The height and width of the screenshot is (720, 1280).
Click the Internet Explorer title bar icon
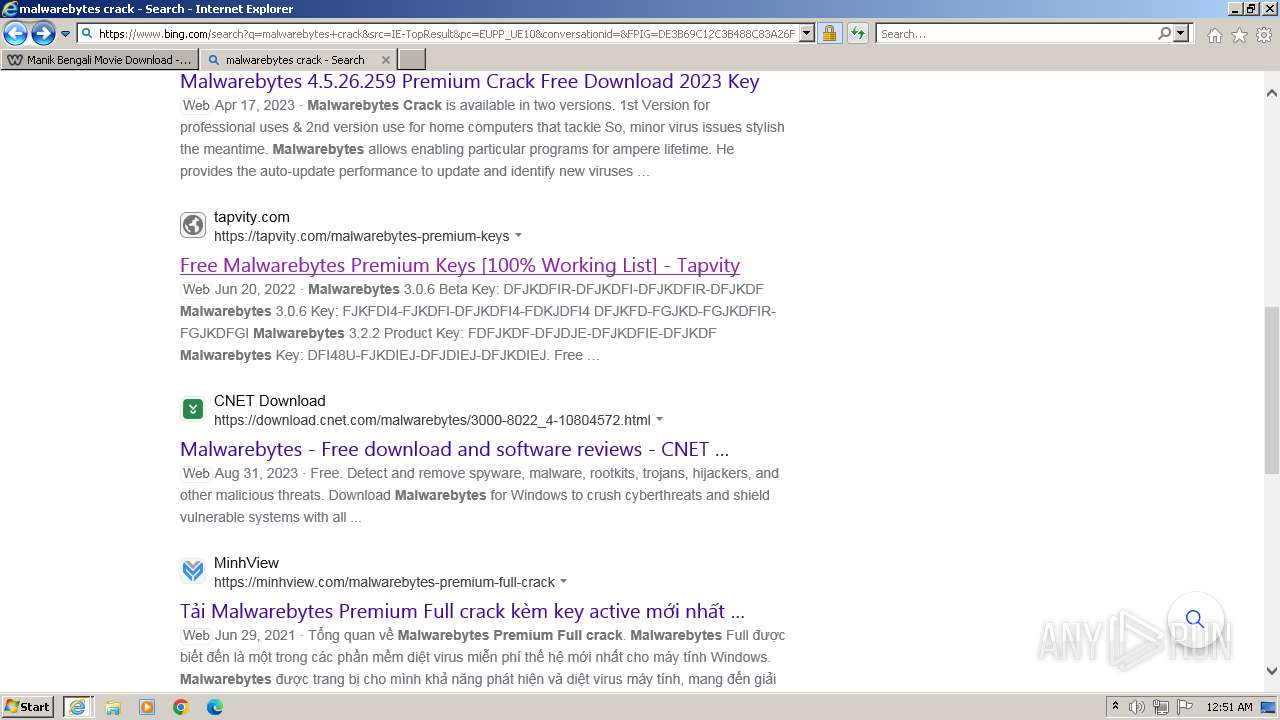pyautogui.click(x=10, y=9)
